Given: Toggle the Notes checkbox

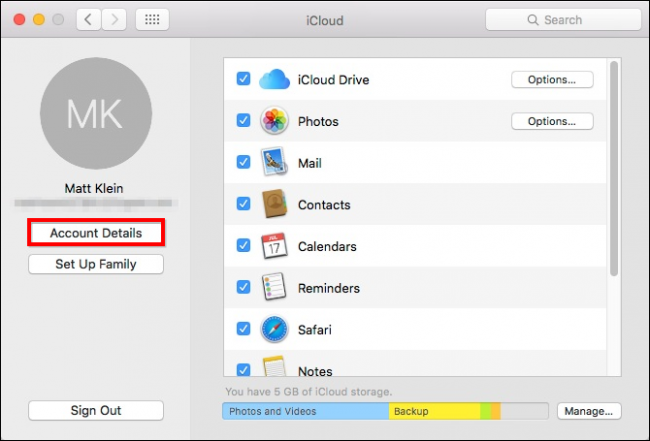Looking at the screenshot, I should (243, 370).
